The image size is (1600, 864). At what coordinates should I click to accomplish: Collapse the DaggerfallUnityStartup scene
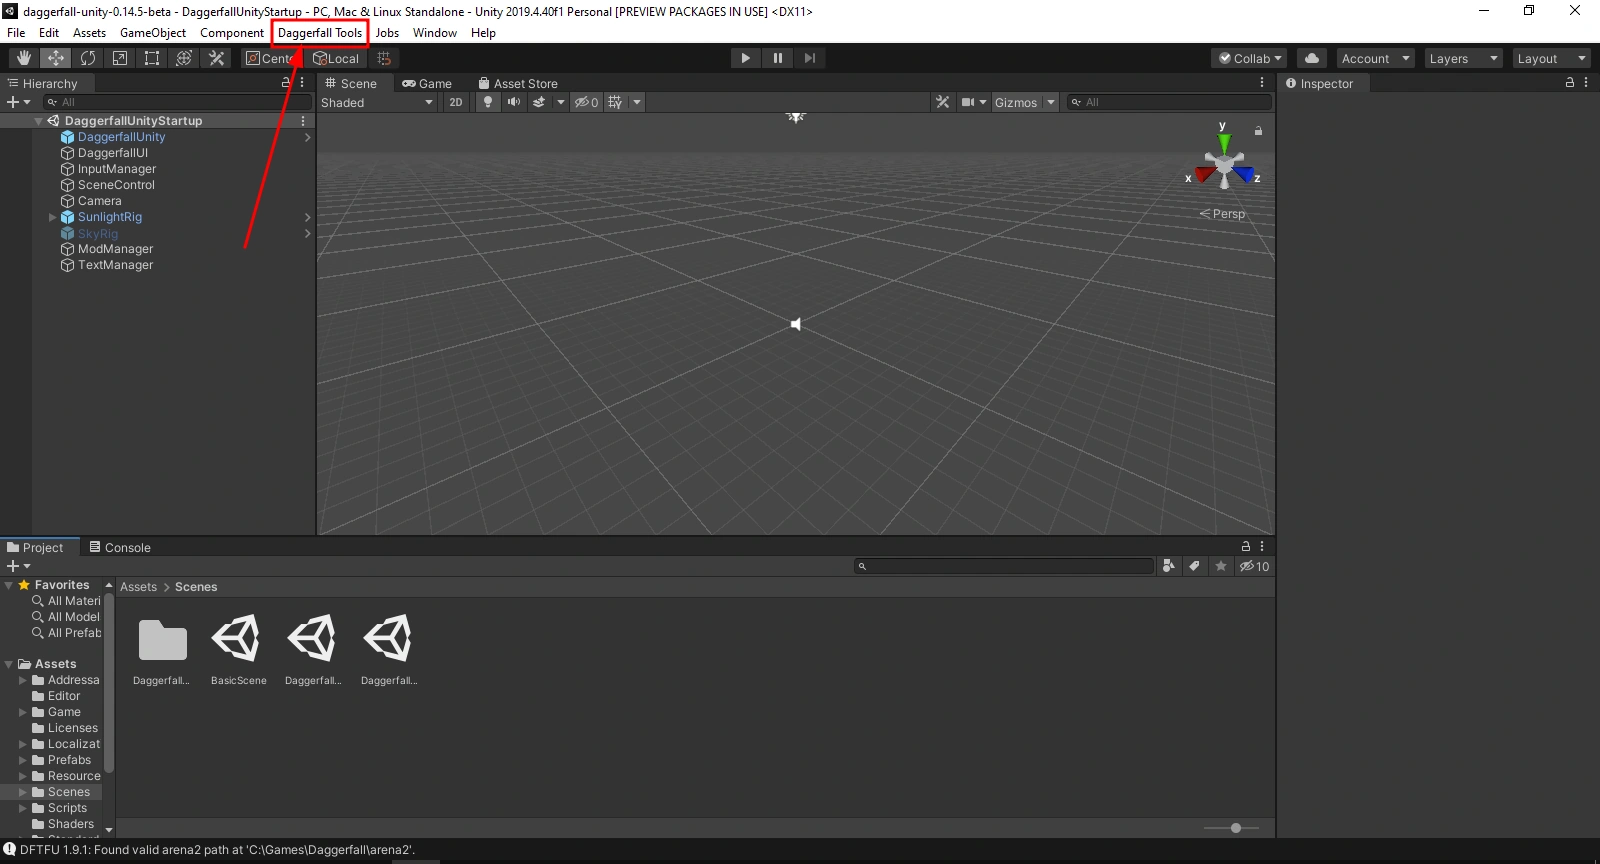38,121
